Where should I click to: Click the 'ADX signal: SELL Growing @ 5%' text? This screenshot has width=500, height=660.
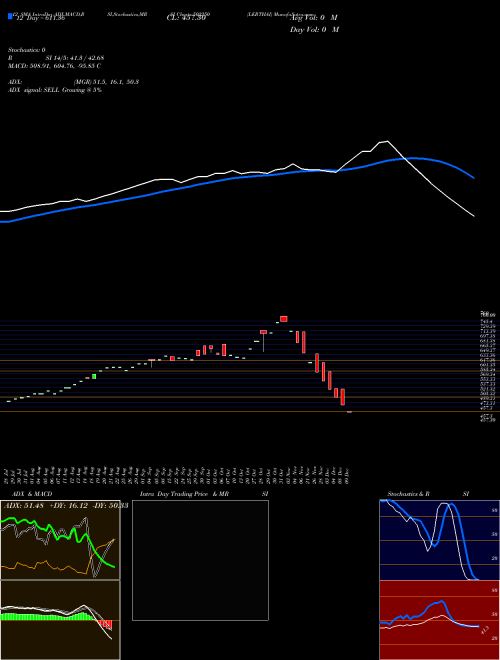click(55, 90)
